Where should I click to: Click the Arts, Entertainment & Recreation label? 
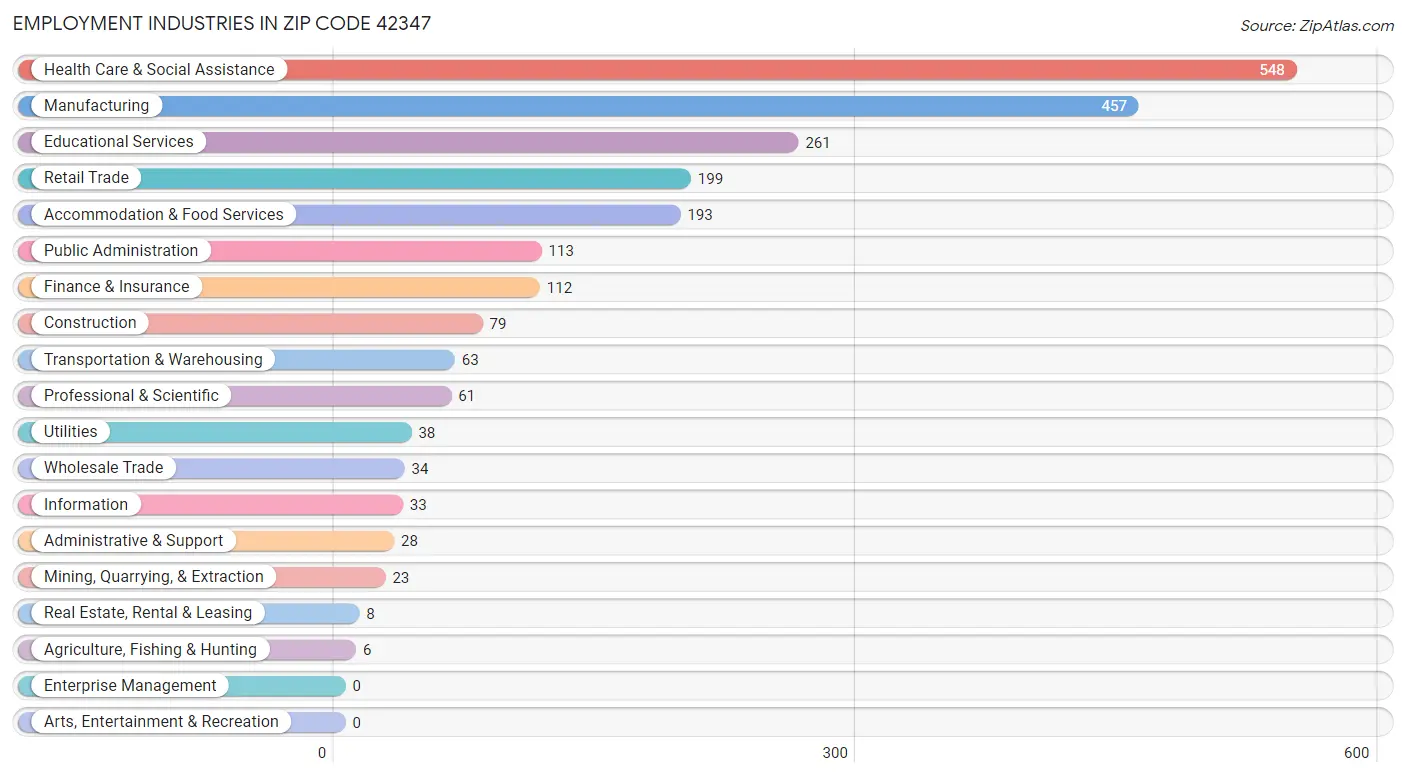point(161,722)
